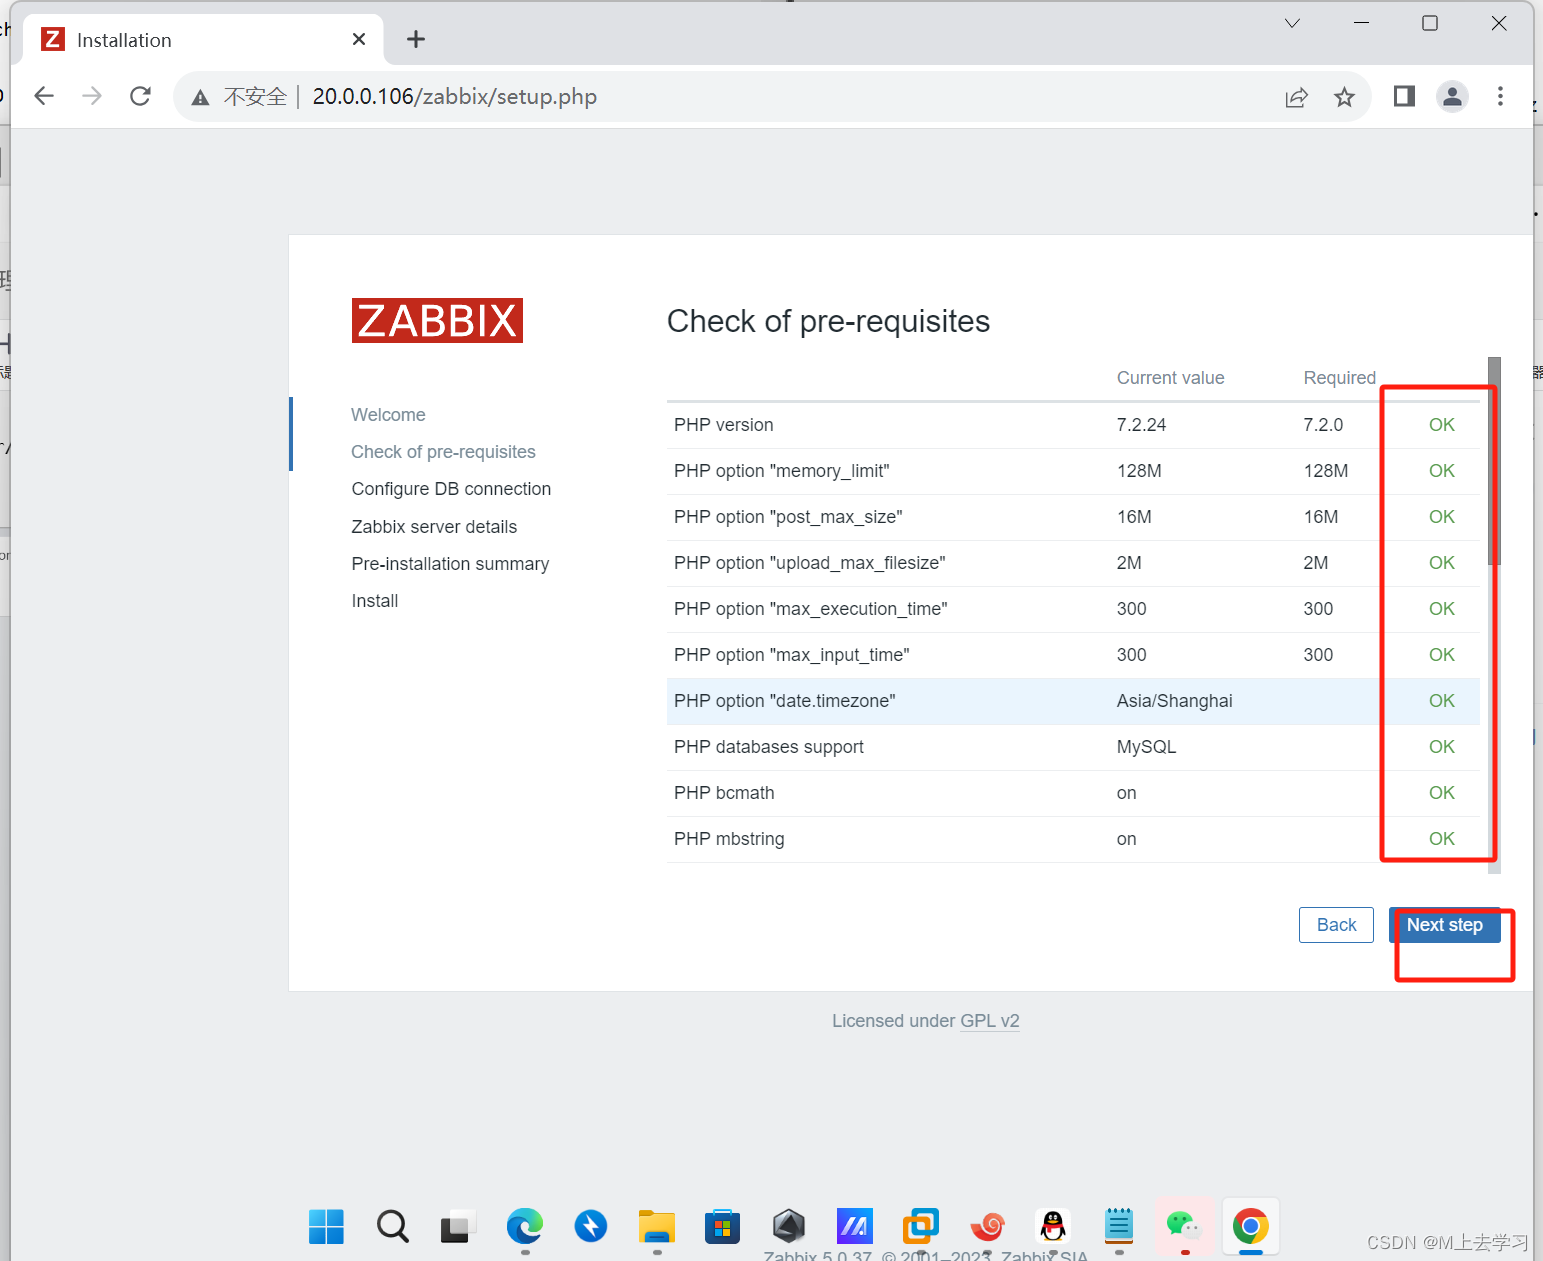
Task: Click the Required column header
Action: [x=1339, y=378]
